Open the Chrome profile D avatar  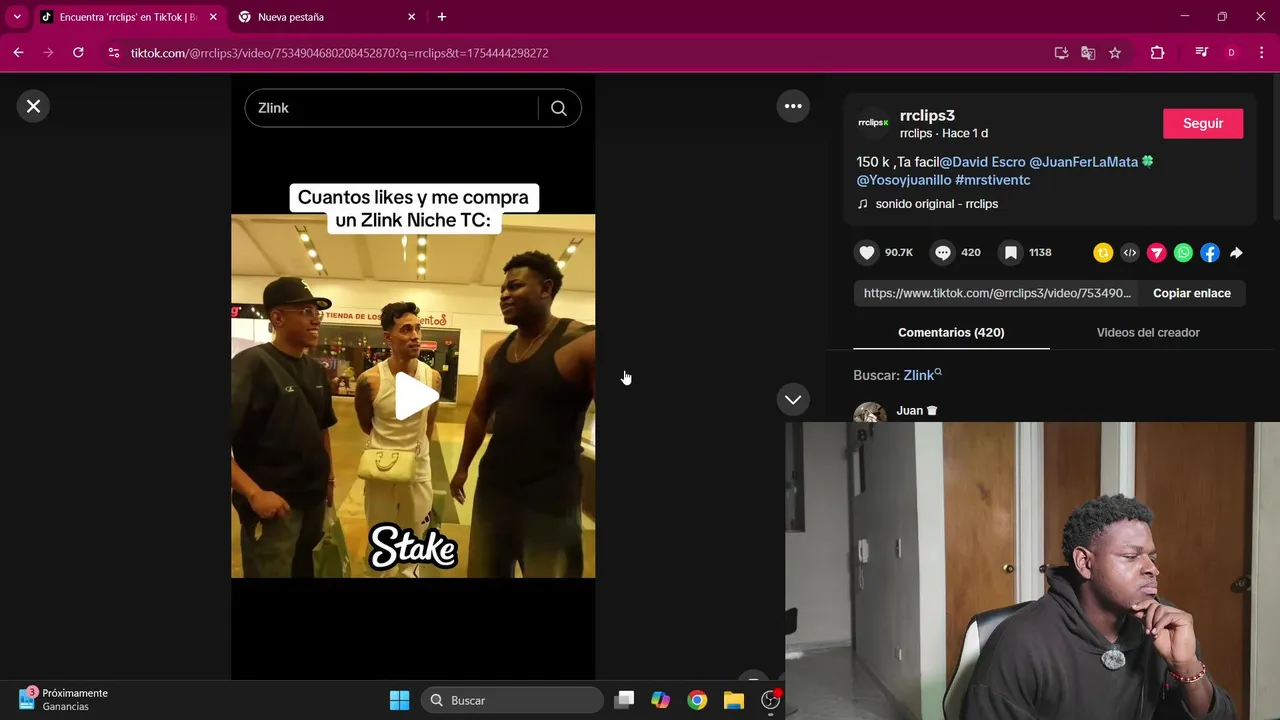pyautogui.click(x=1231, y=53)
